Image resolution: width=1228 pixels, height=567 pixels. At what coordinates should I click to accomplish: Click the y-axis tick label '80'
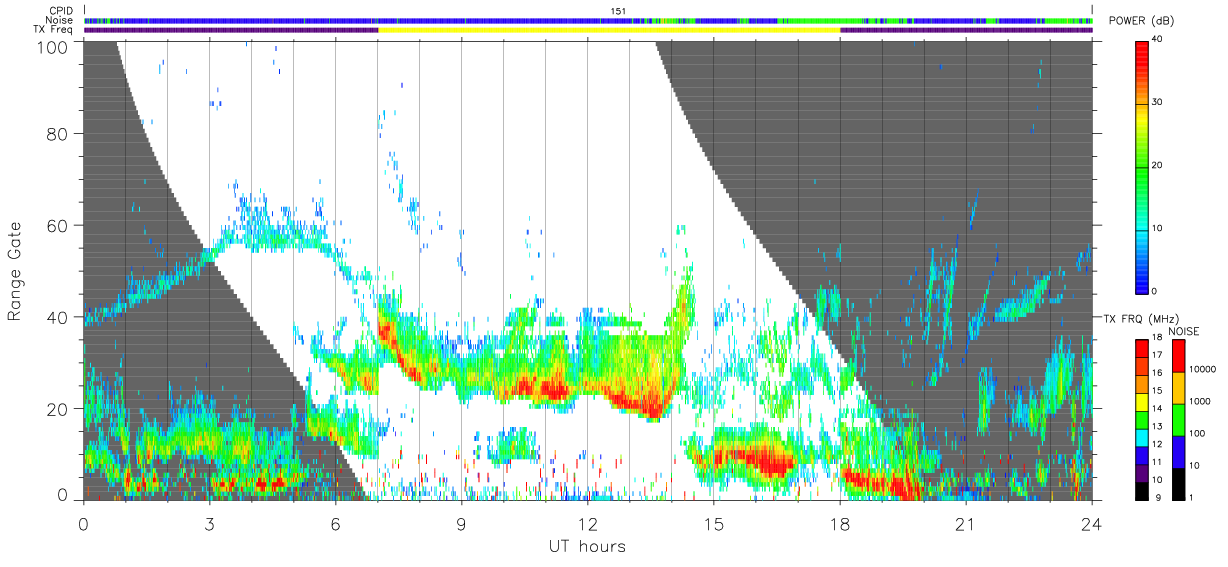click(57, 134)
